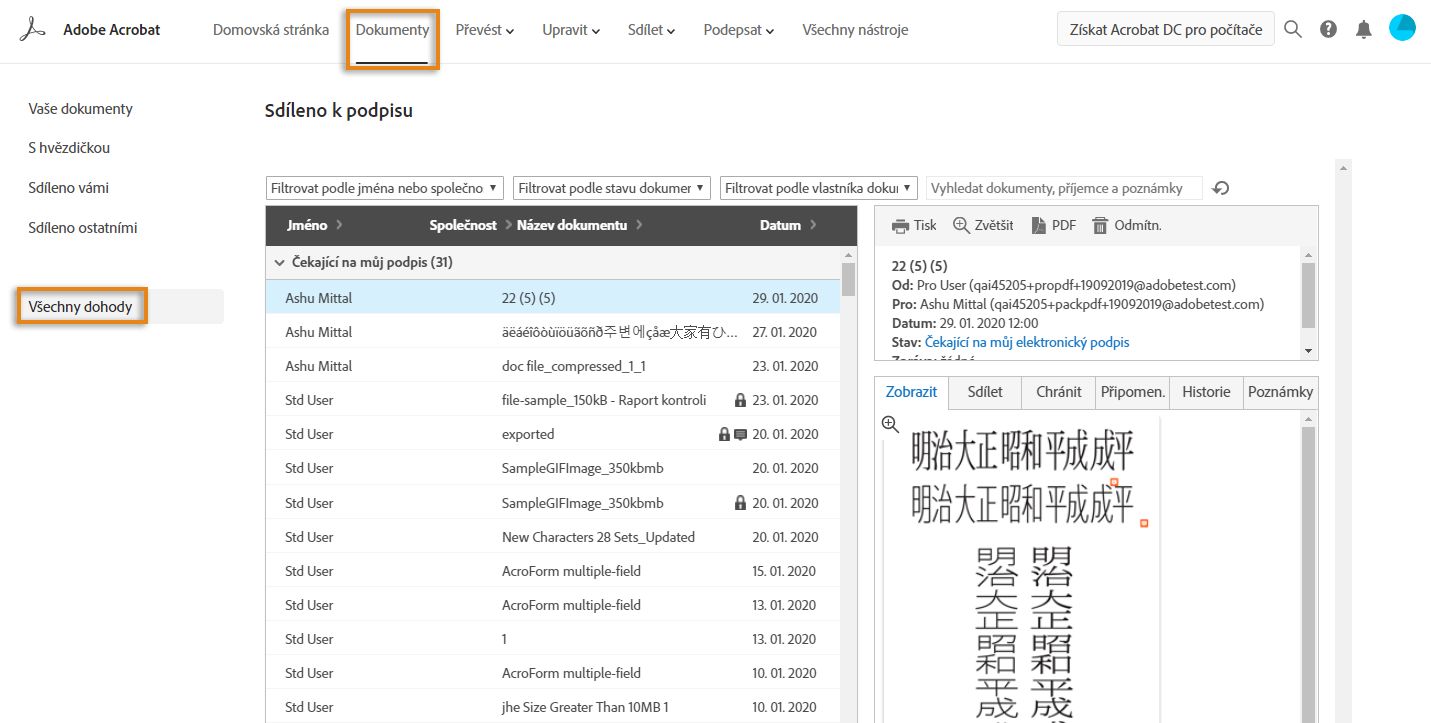
Task: Open the notifications bell
Action: click(x=1363, y=30)
